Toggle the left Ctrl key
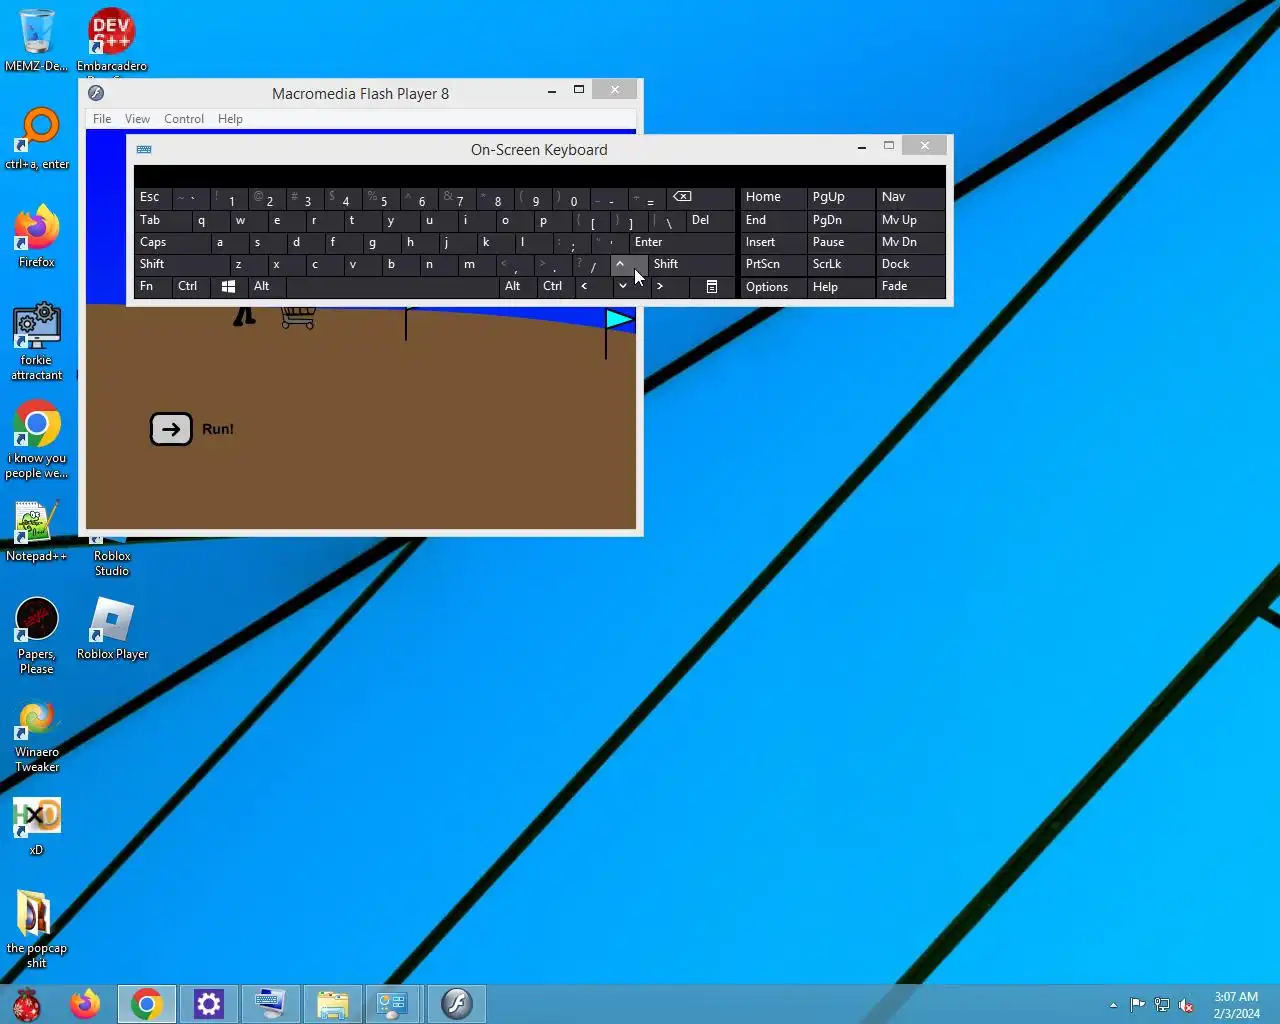 [x=191, y=287]
